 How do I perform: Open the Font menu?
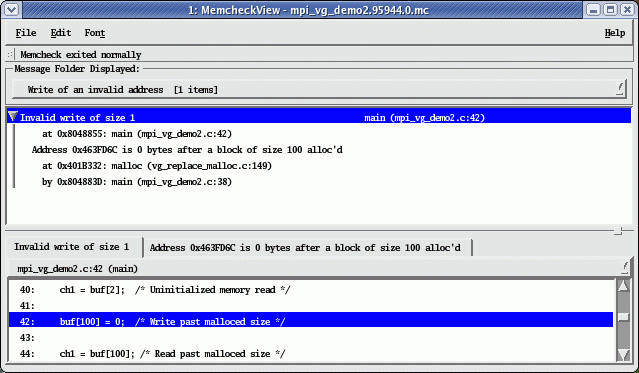coord(95,33)
